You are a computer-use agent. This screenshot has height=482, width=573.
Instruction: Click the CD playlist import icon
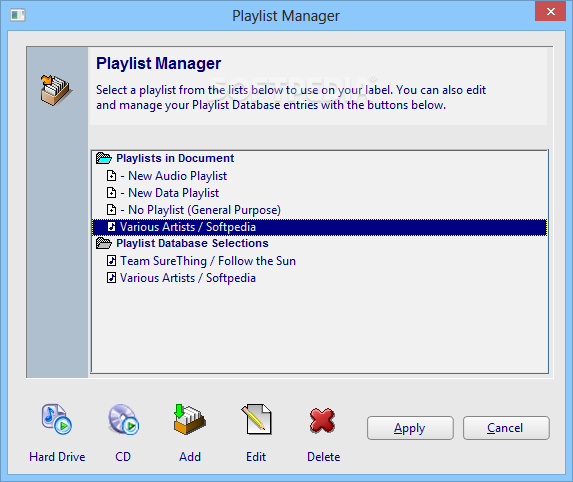point(123,419)
